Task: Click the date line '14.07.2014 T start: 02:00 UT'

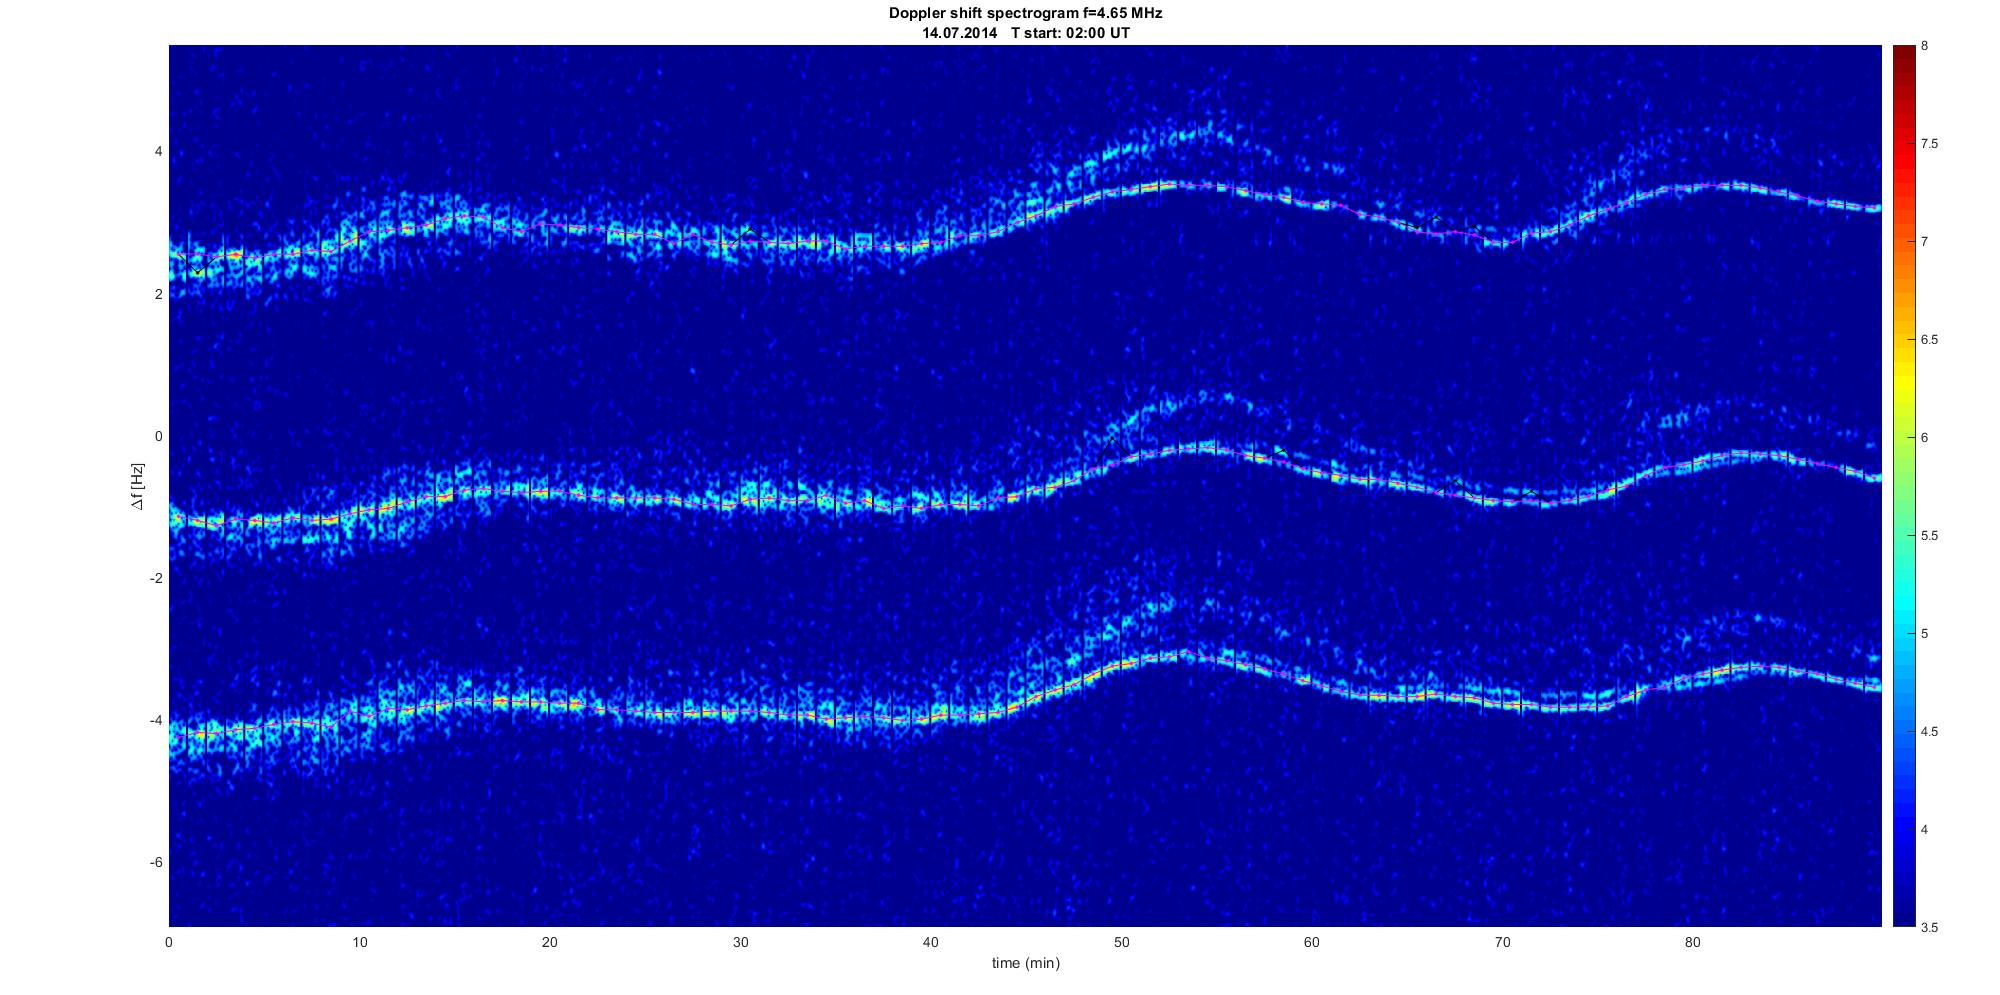Action: [1026, 33]
